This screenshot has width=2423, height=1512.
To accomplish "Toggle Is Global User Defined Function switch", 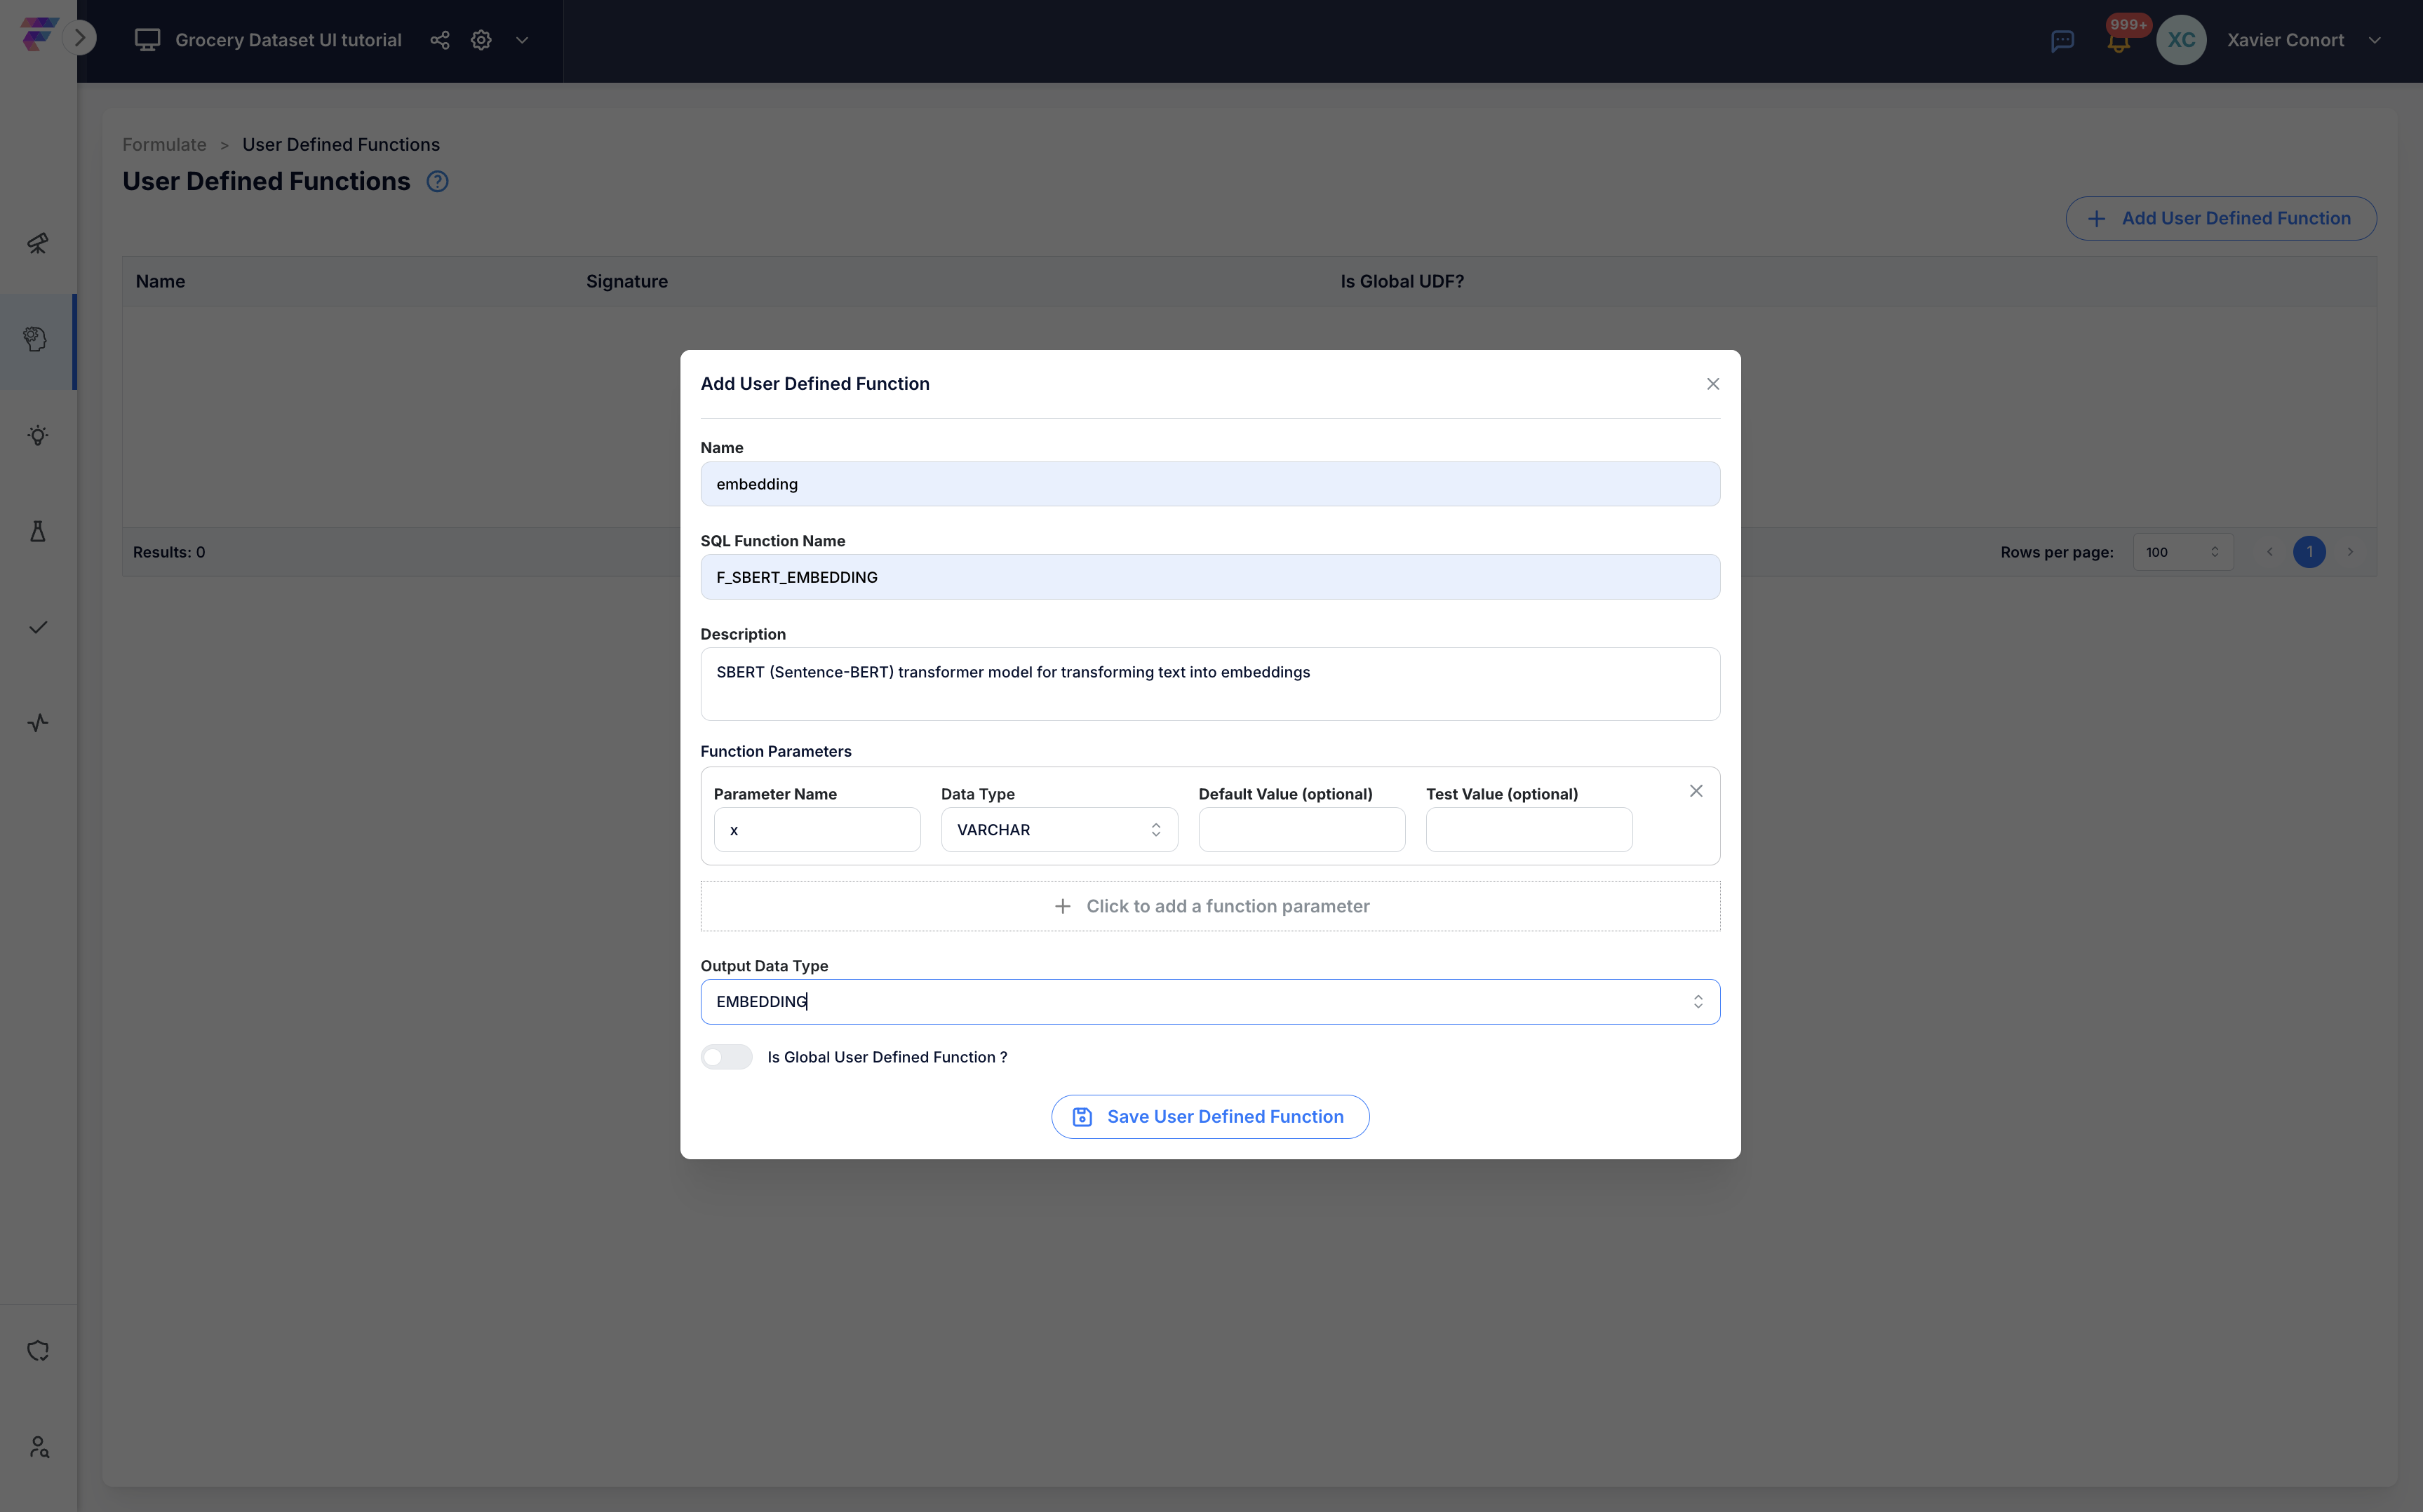I will coord(726,1057).
